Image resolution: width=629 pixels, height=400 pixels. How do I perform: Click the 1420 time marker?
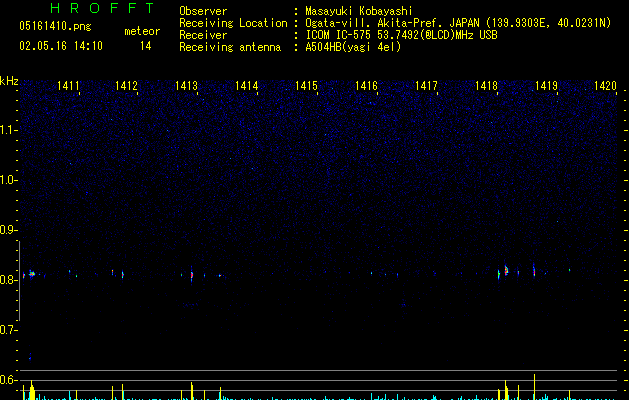605,86
